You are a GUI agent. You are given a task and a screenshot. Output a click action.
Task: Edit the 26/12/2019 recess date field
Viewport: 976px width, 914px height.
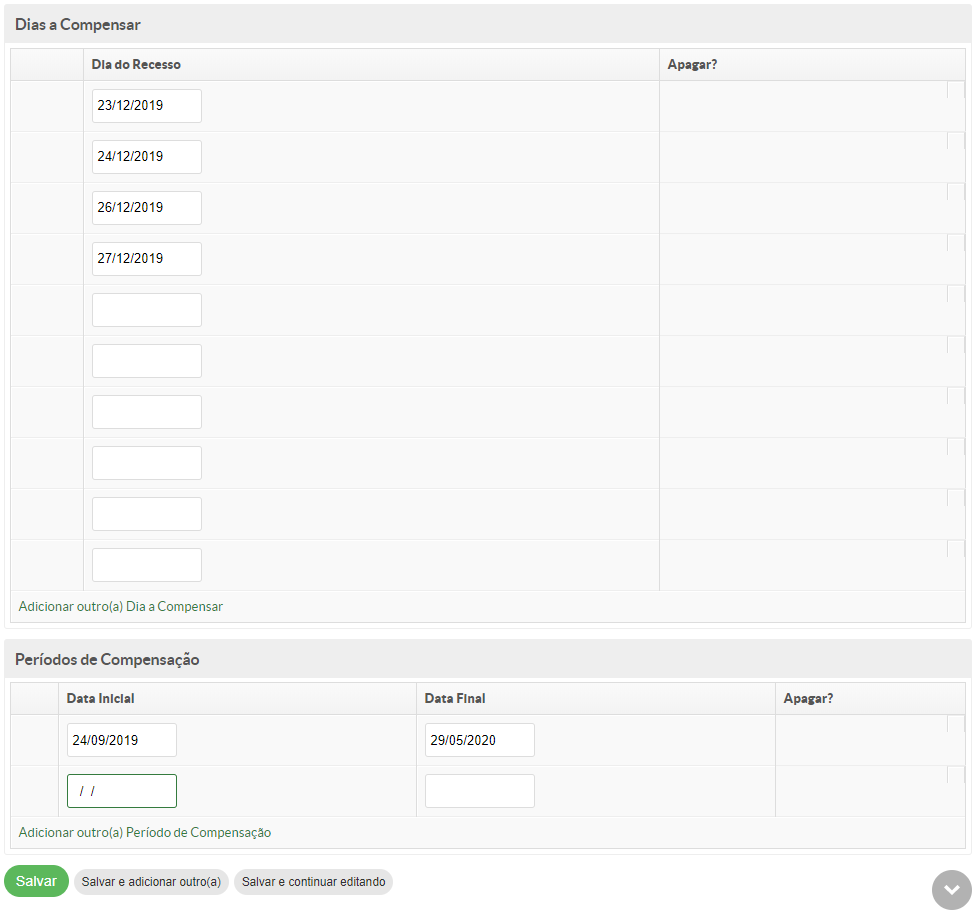pos(147,208)
